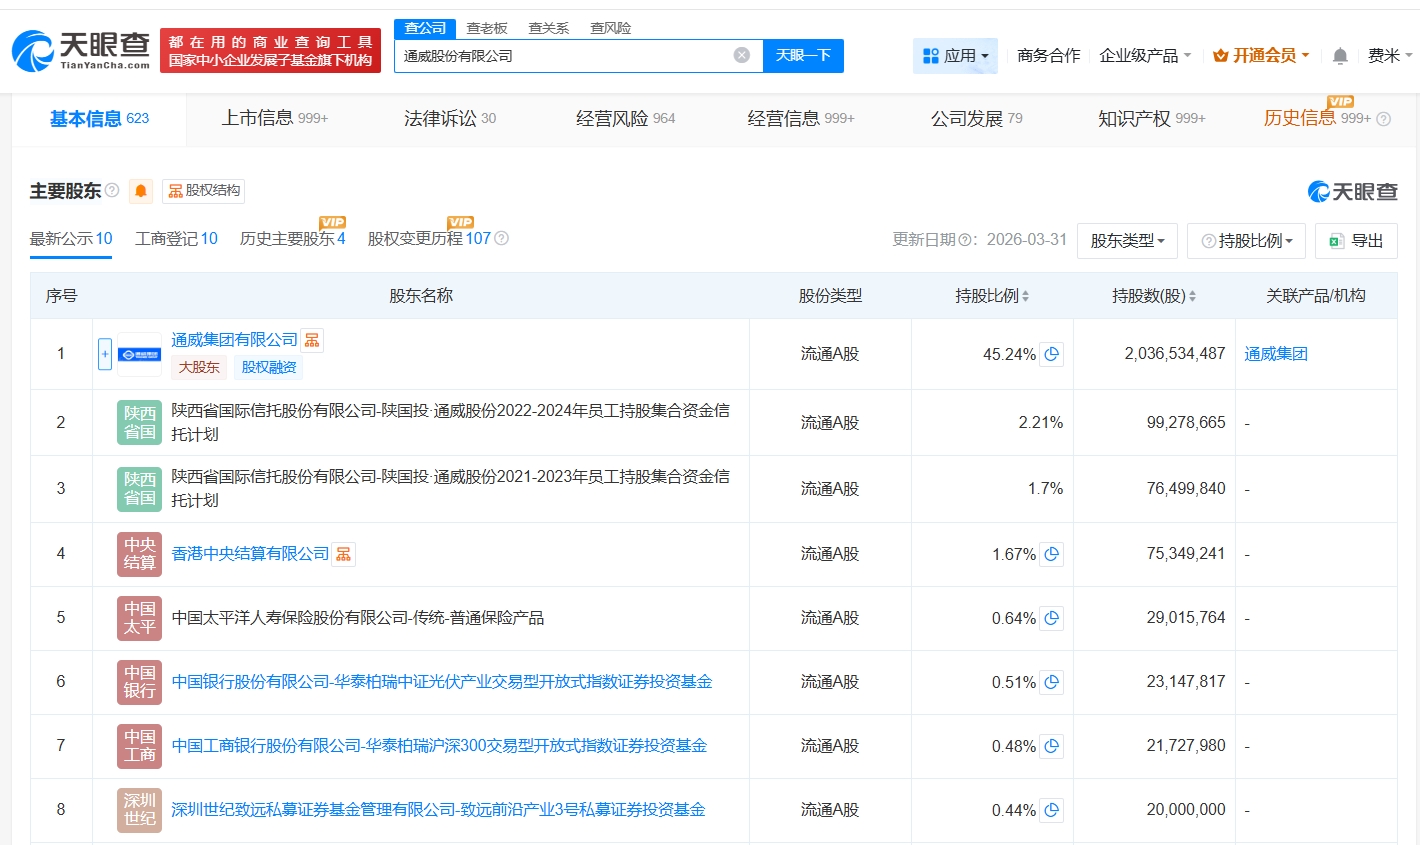Viewport: 1420px width, 845px height.
Task: Open help icon beside 历史信息 tab
Action: [x=1384, y=119]
